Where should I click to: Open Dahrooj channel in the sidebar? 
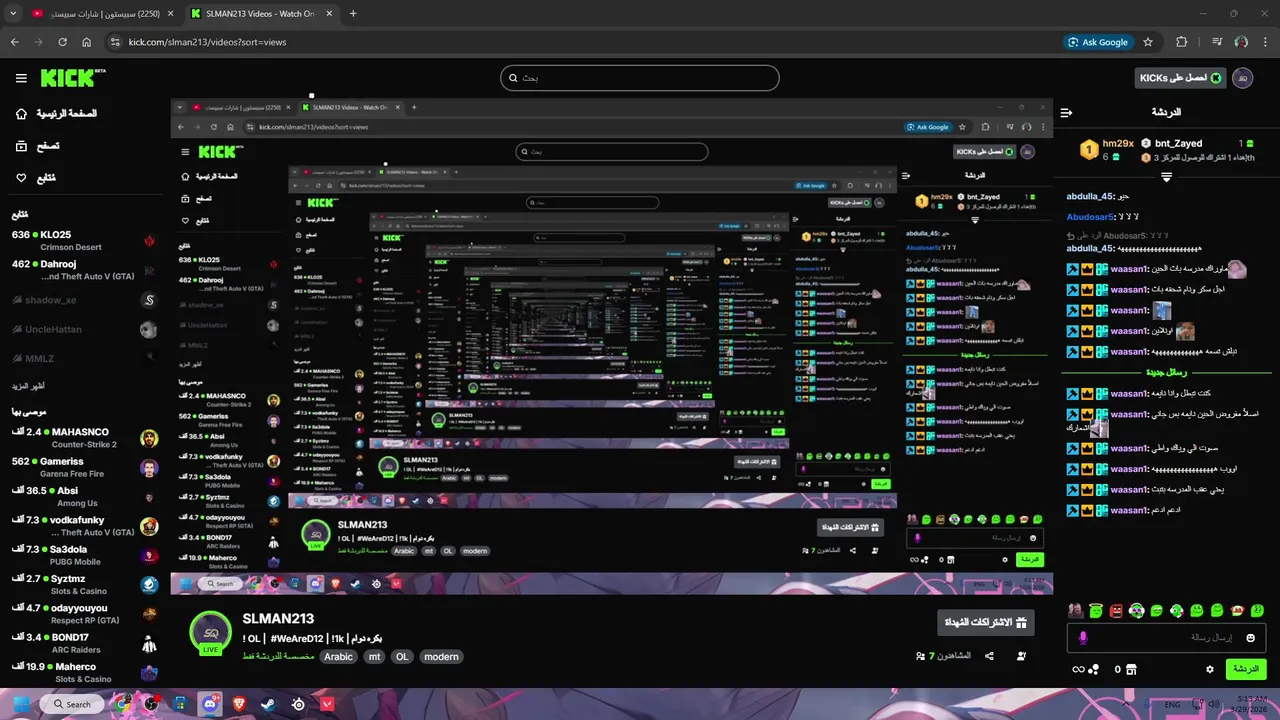point(84,270)
